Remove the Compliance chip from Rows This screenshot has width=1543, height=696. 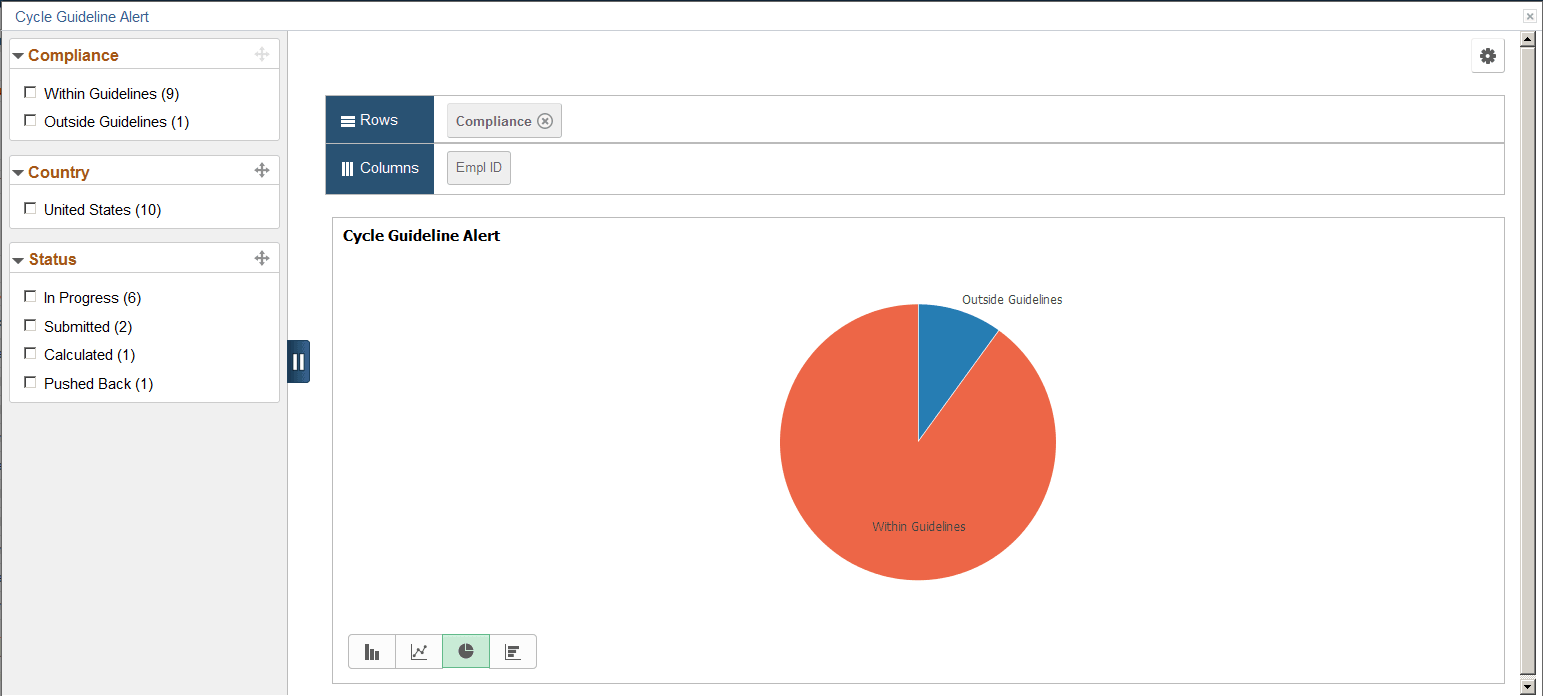pyautogui.click(x=545, y=120)
